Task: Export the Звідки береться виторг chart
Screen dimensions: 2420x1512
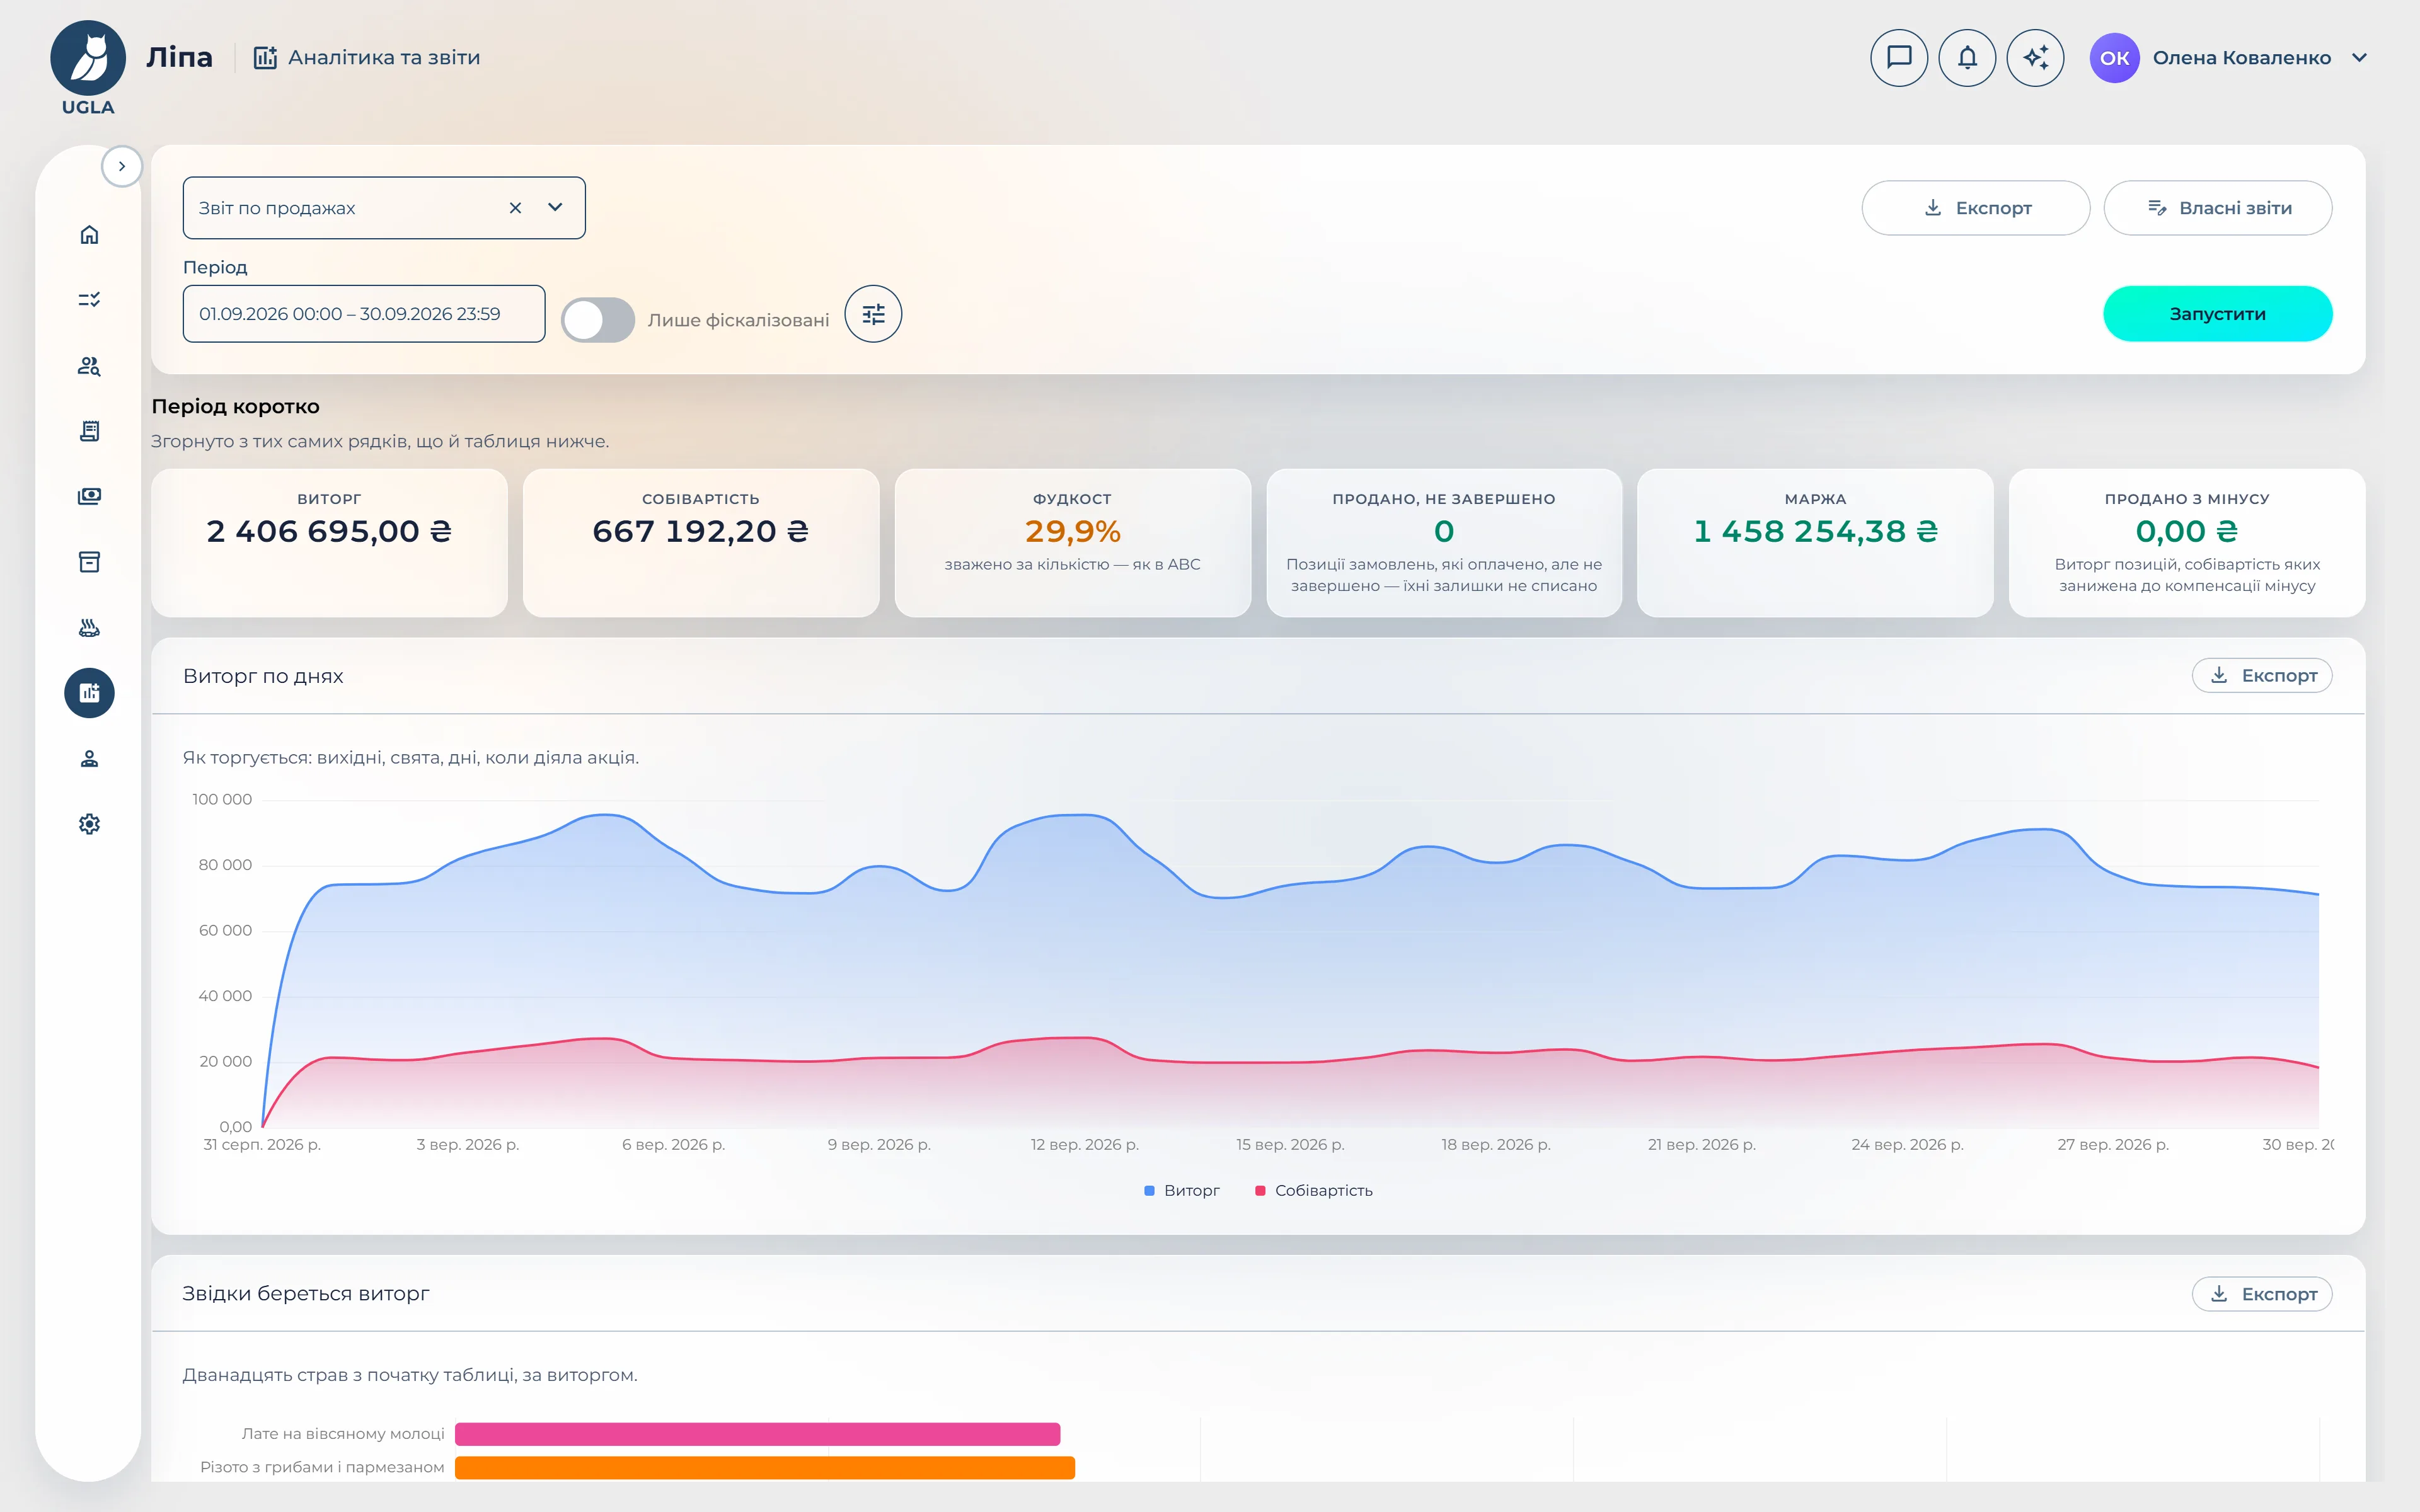Action: pyautogui.click(x=2262, y=1294)
